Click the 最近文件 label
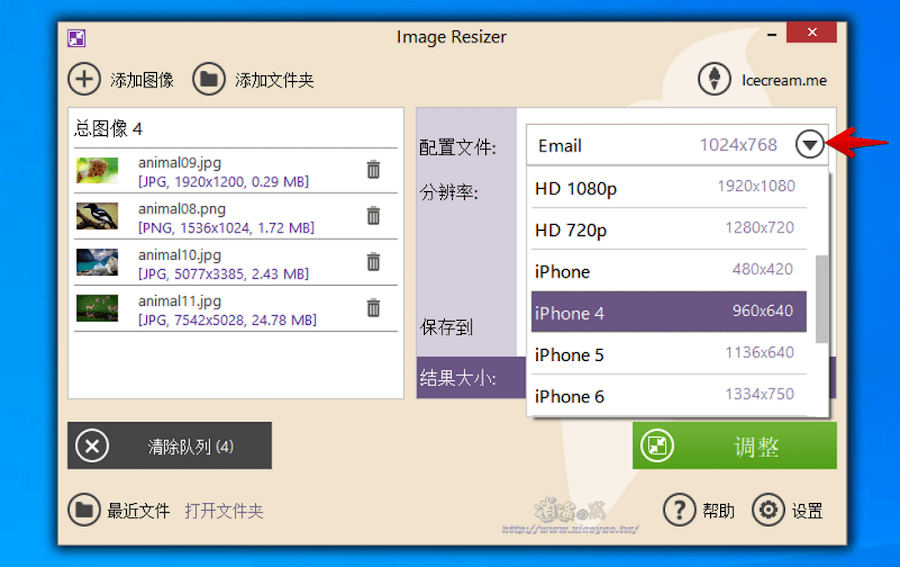 pyautogui.click(x=138, y=510)
